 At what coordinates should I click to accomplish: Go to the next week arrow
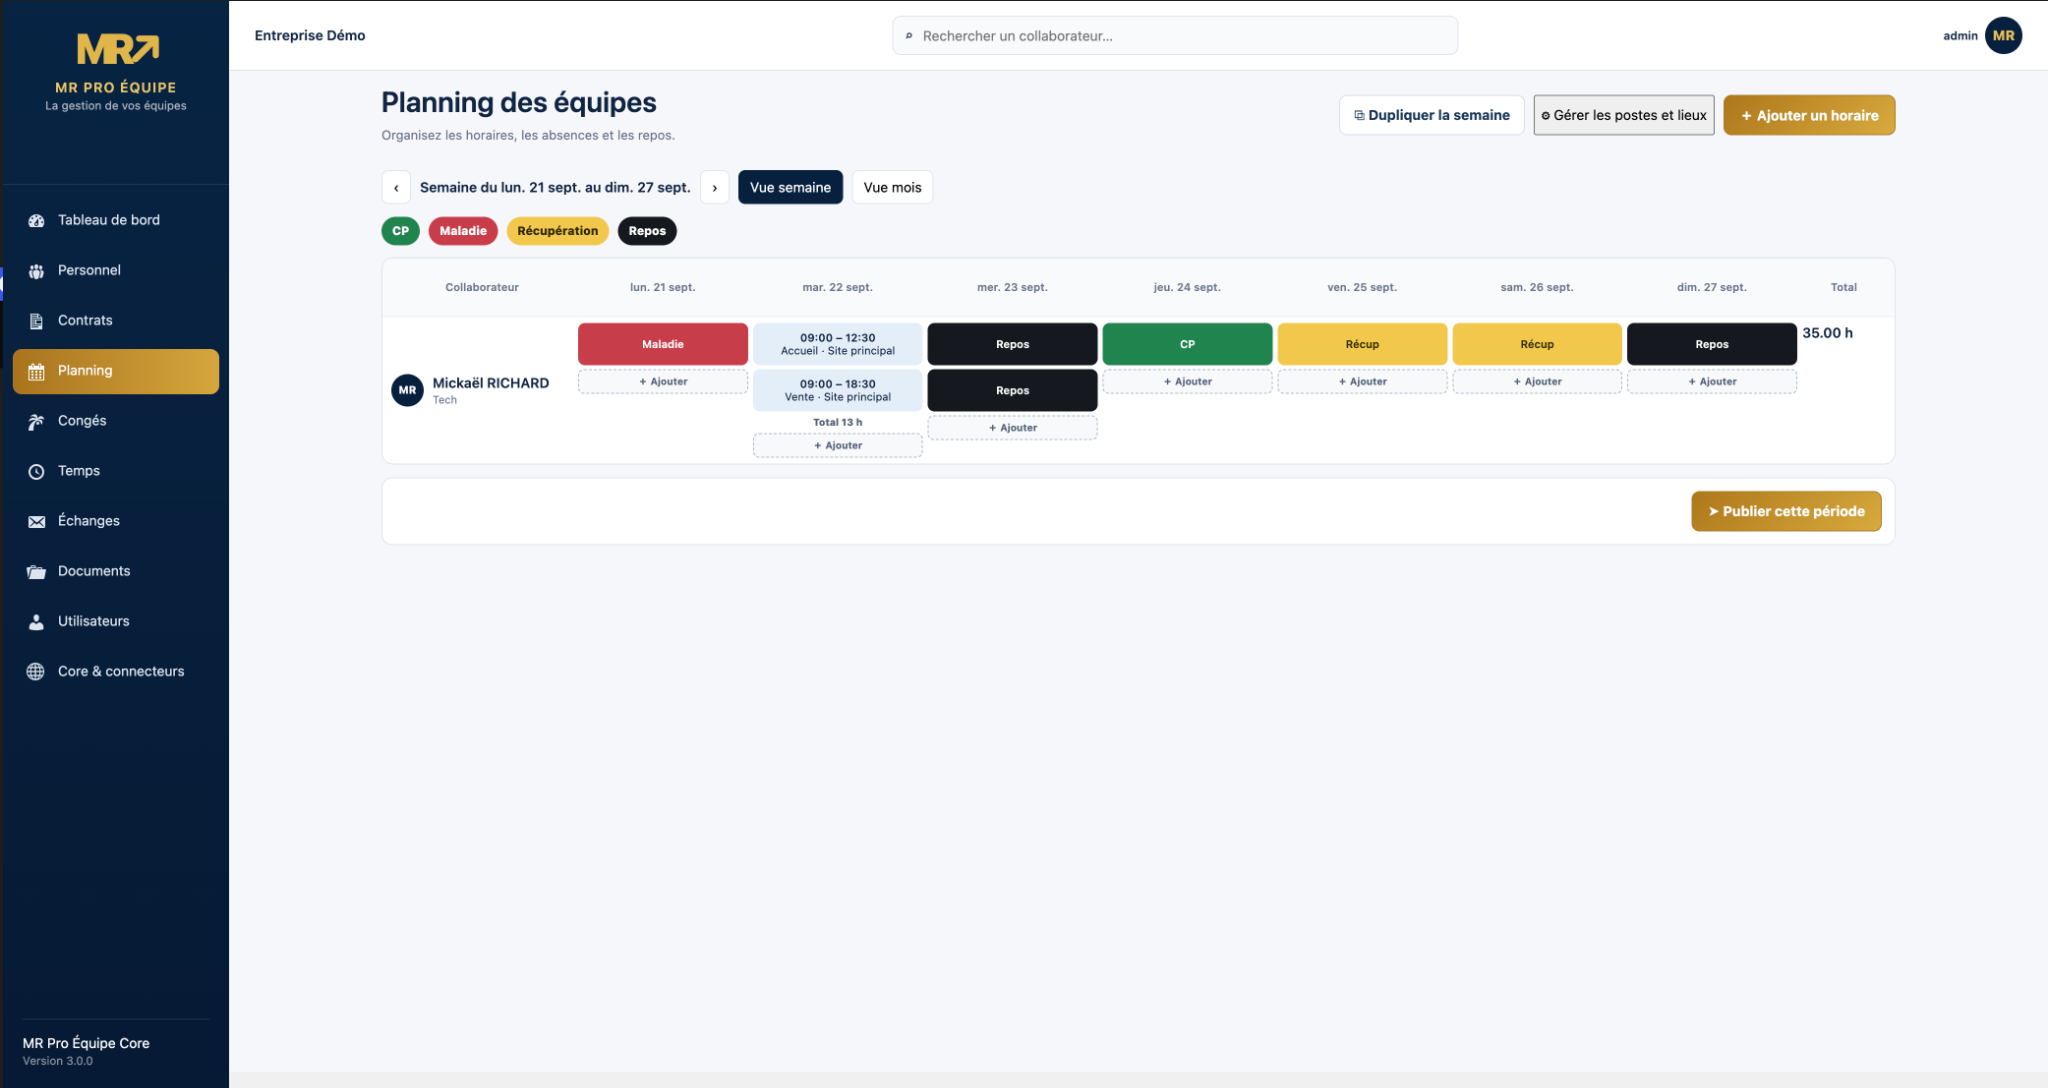click(714, 187)
